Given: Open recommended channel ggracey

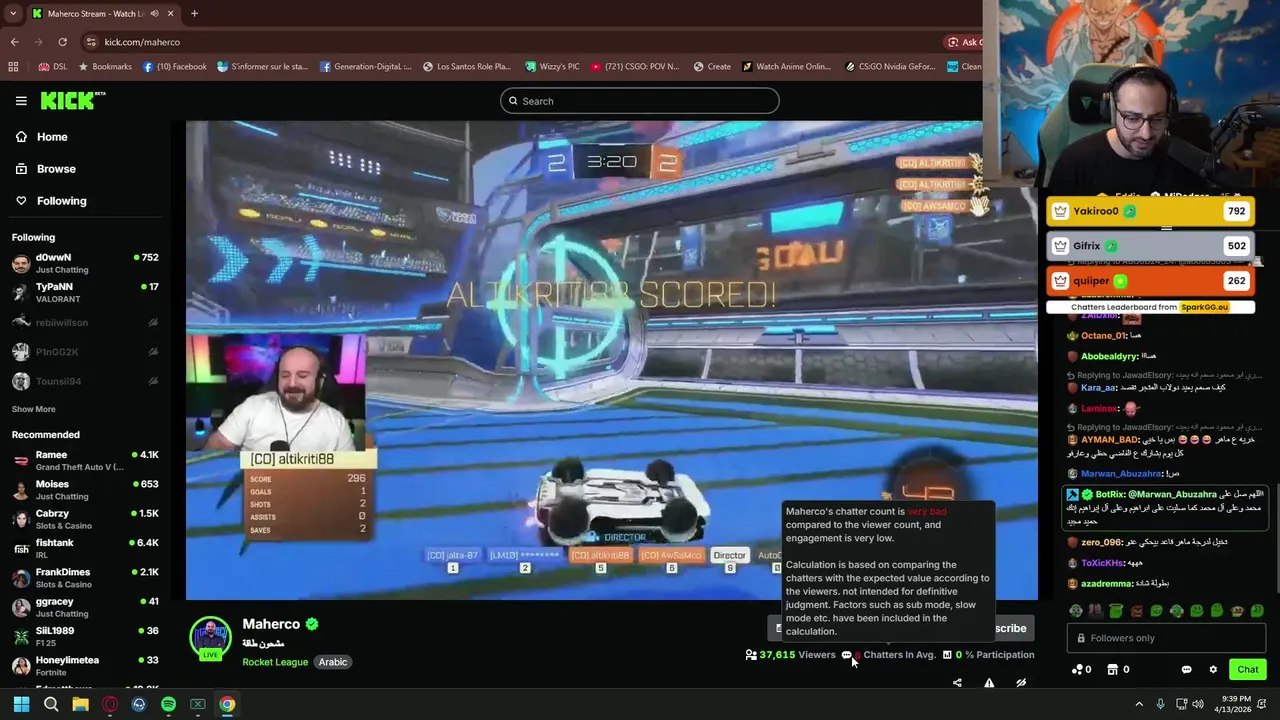Looking at the screenshot, I should [85, 607].
